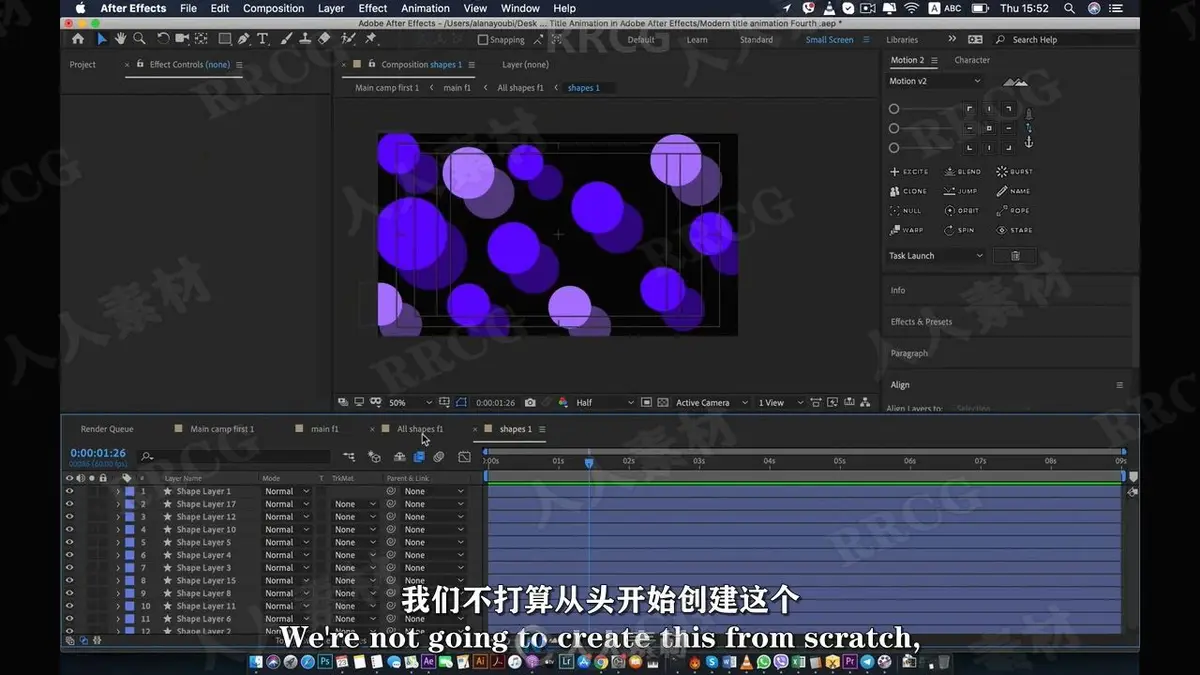The height and width of the screenshot is (675, 1200).
Task: Select the Pan Behind anchor point tool
Action: point(202,39)
